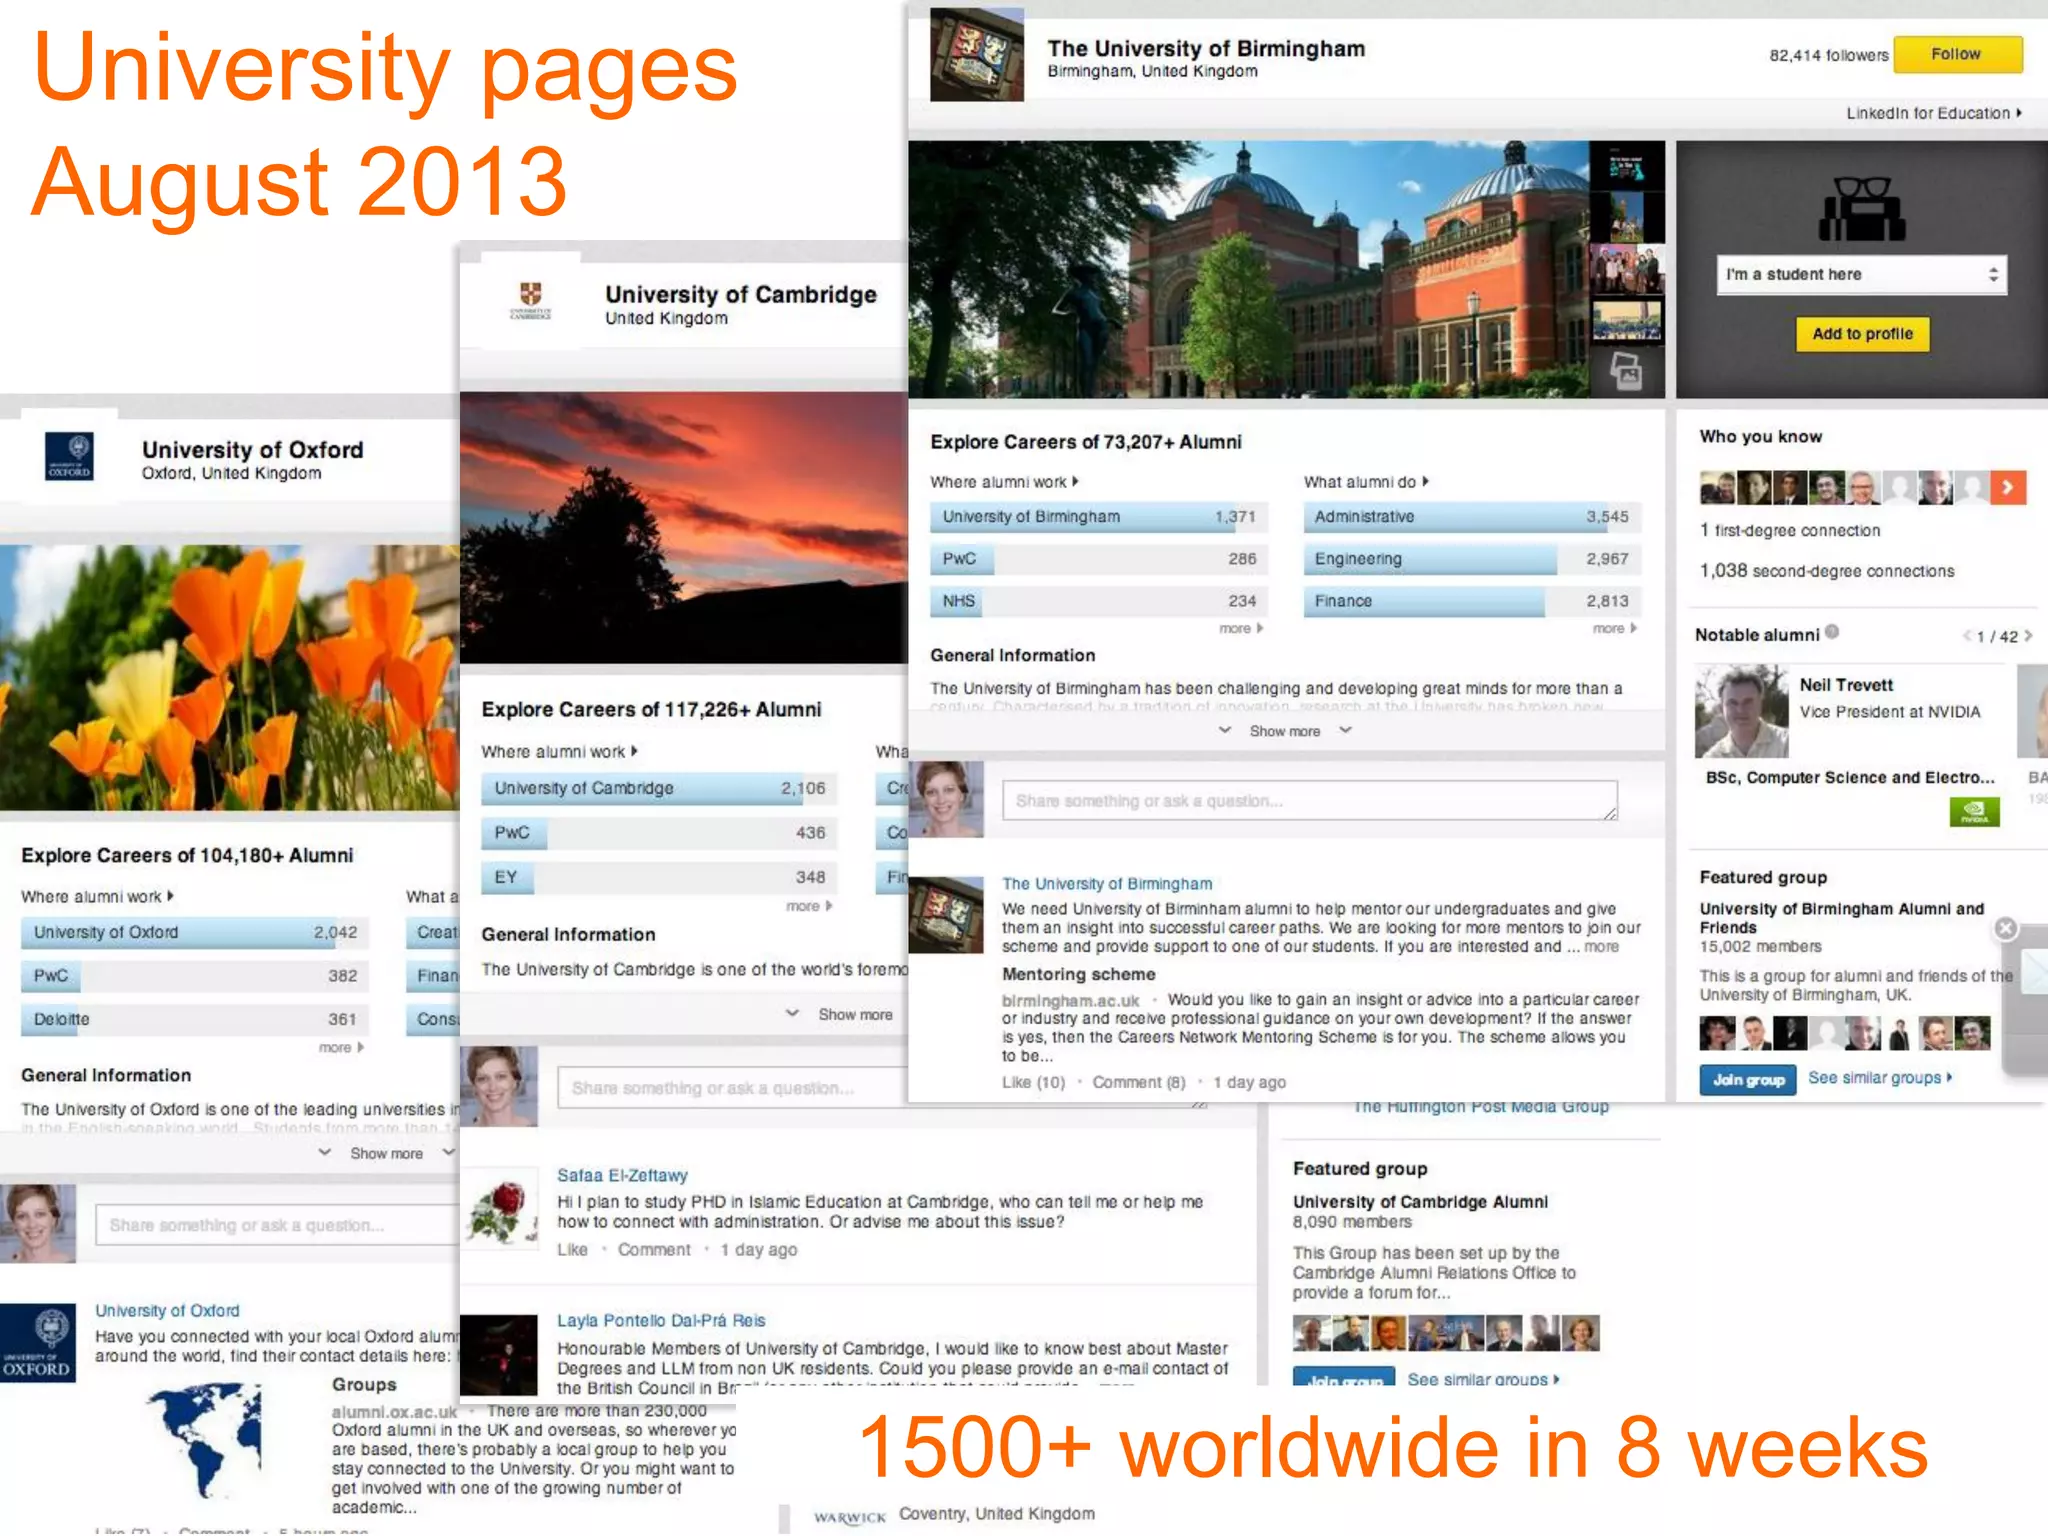Click more under Cambridge employers list
The width and height of the screenshot is (2048, 1536).
click(809, 906)
